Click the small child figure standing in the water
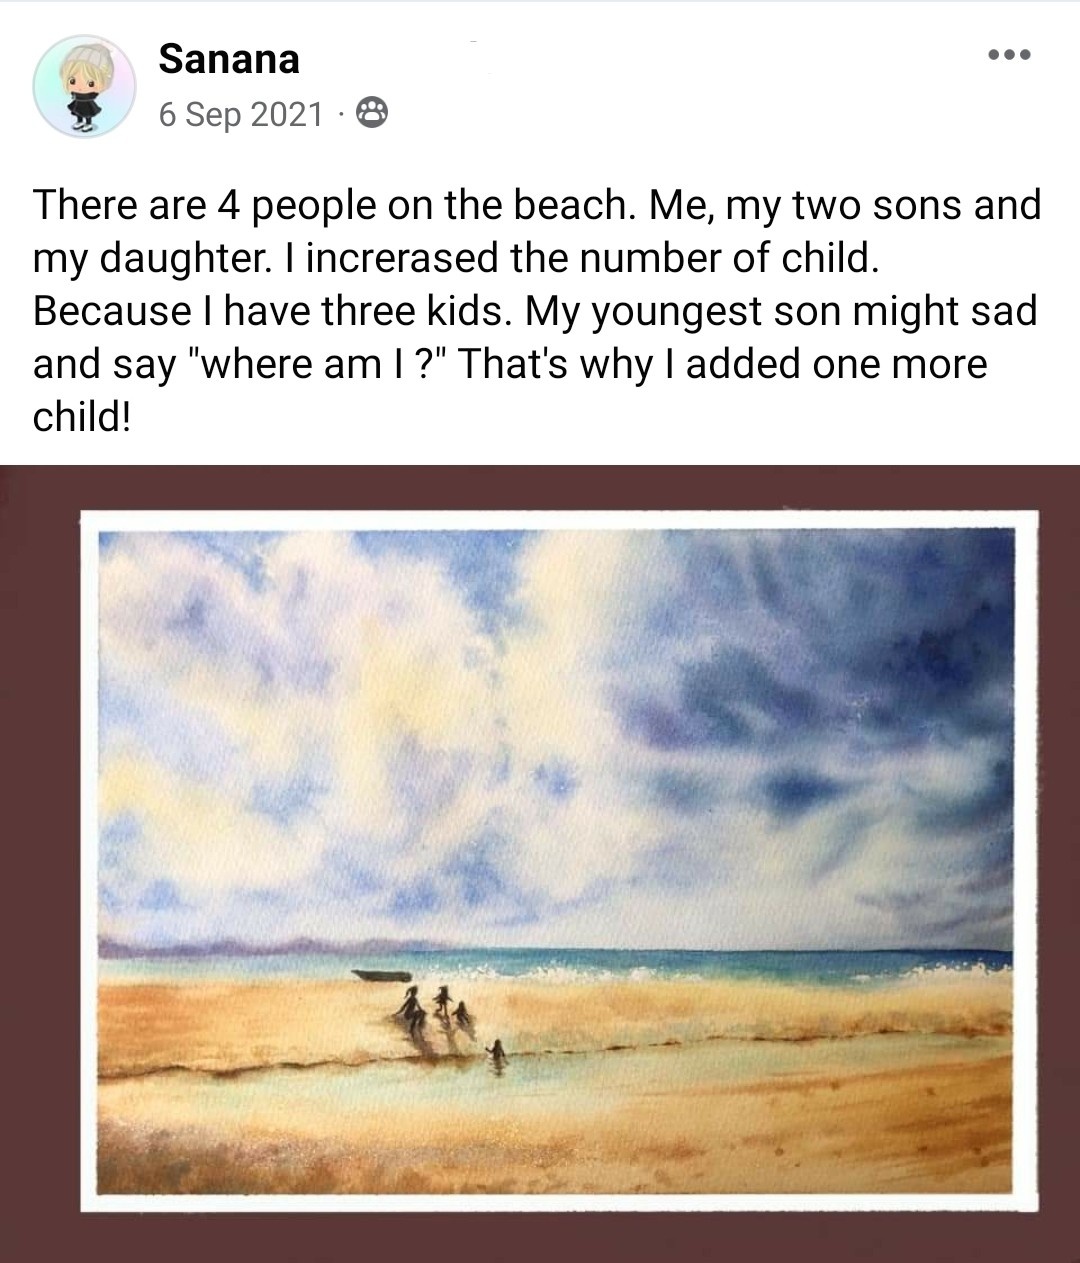Viewport: 1080px width, 1263px height. (496, 1053)
